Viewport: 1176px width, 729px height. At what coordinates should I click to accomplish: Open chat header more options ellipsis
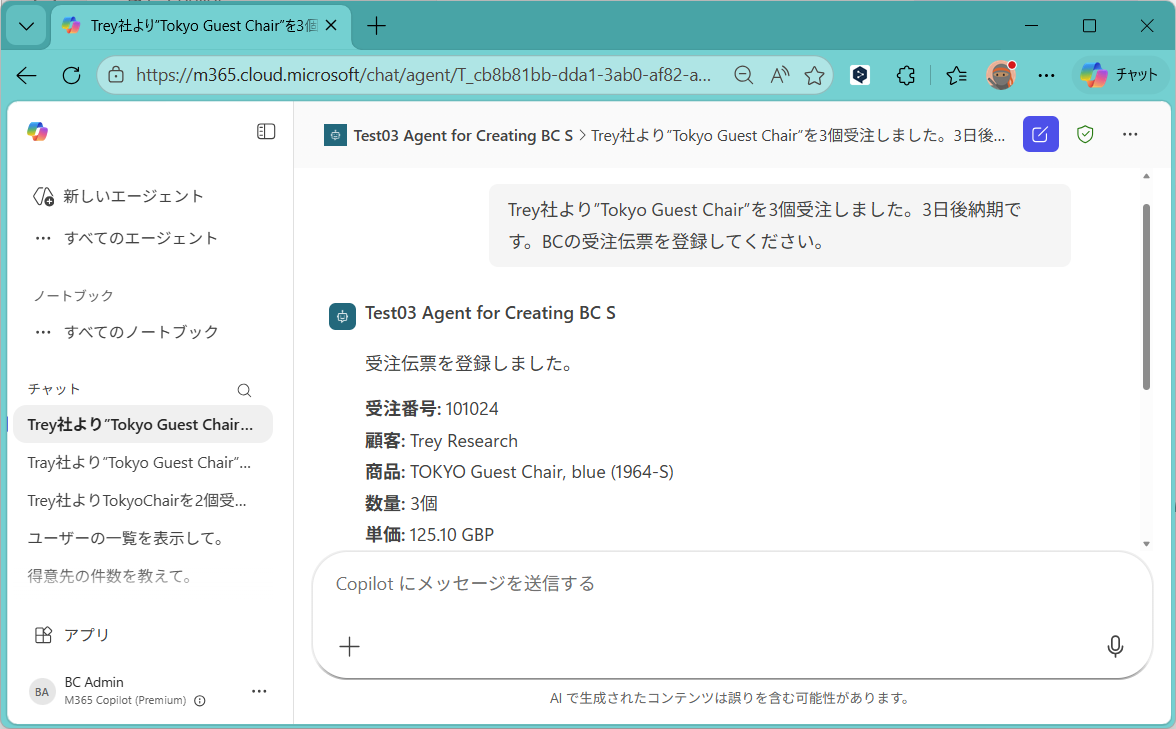[x=1130, y=134]
